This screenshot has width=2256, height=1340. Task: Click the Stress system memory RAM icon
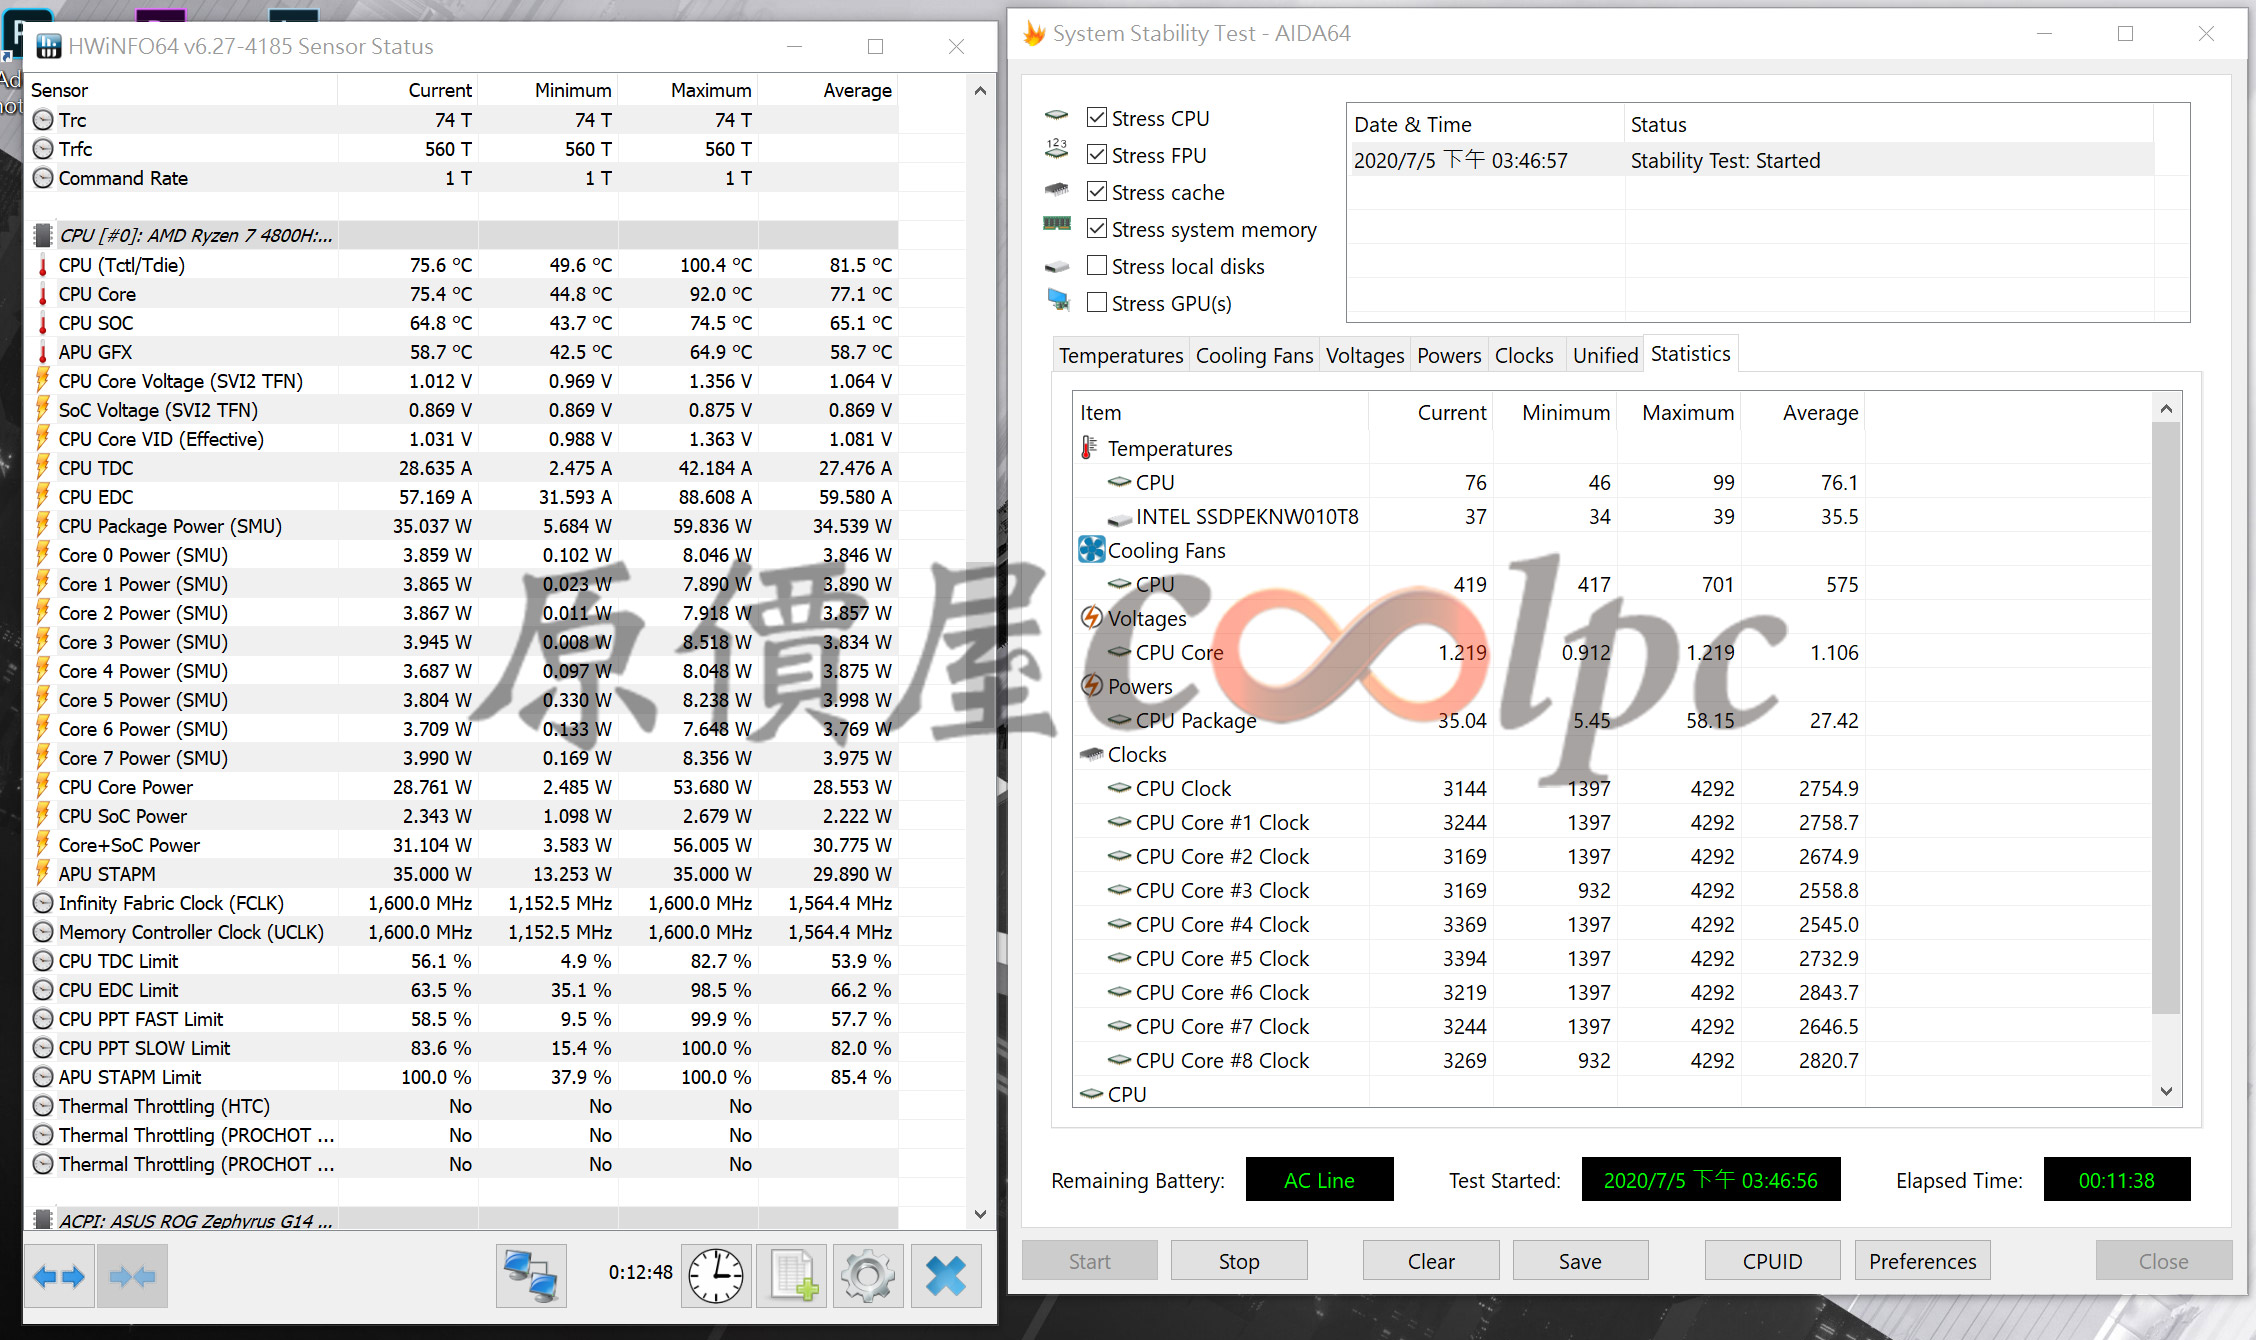tap(1057, 223)
